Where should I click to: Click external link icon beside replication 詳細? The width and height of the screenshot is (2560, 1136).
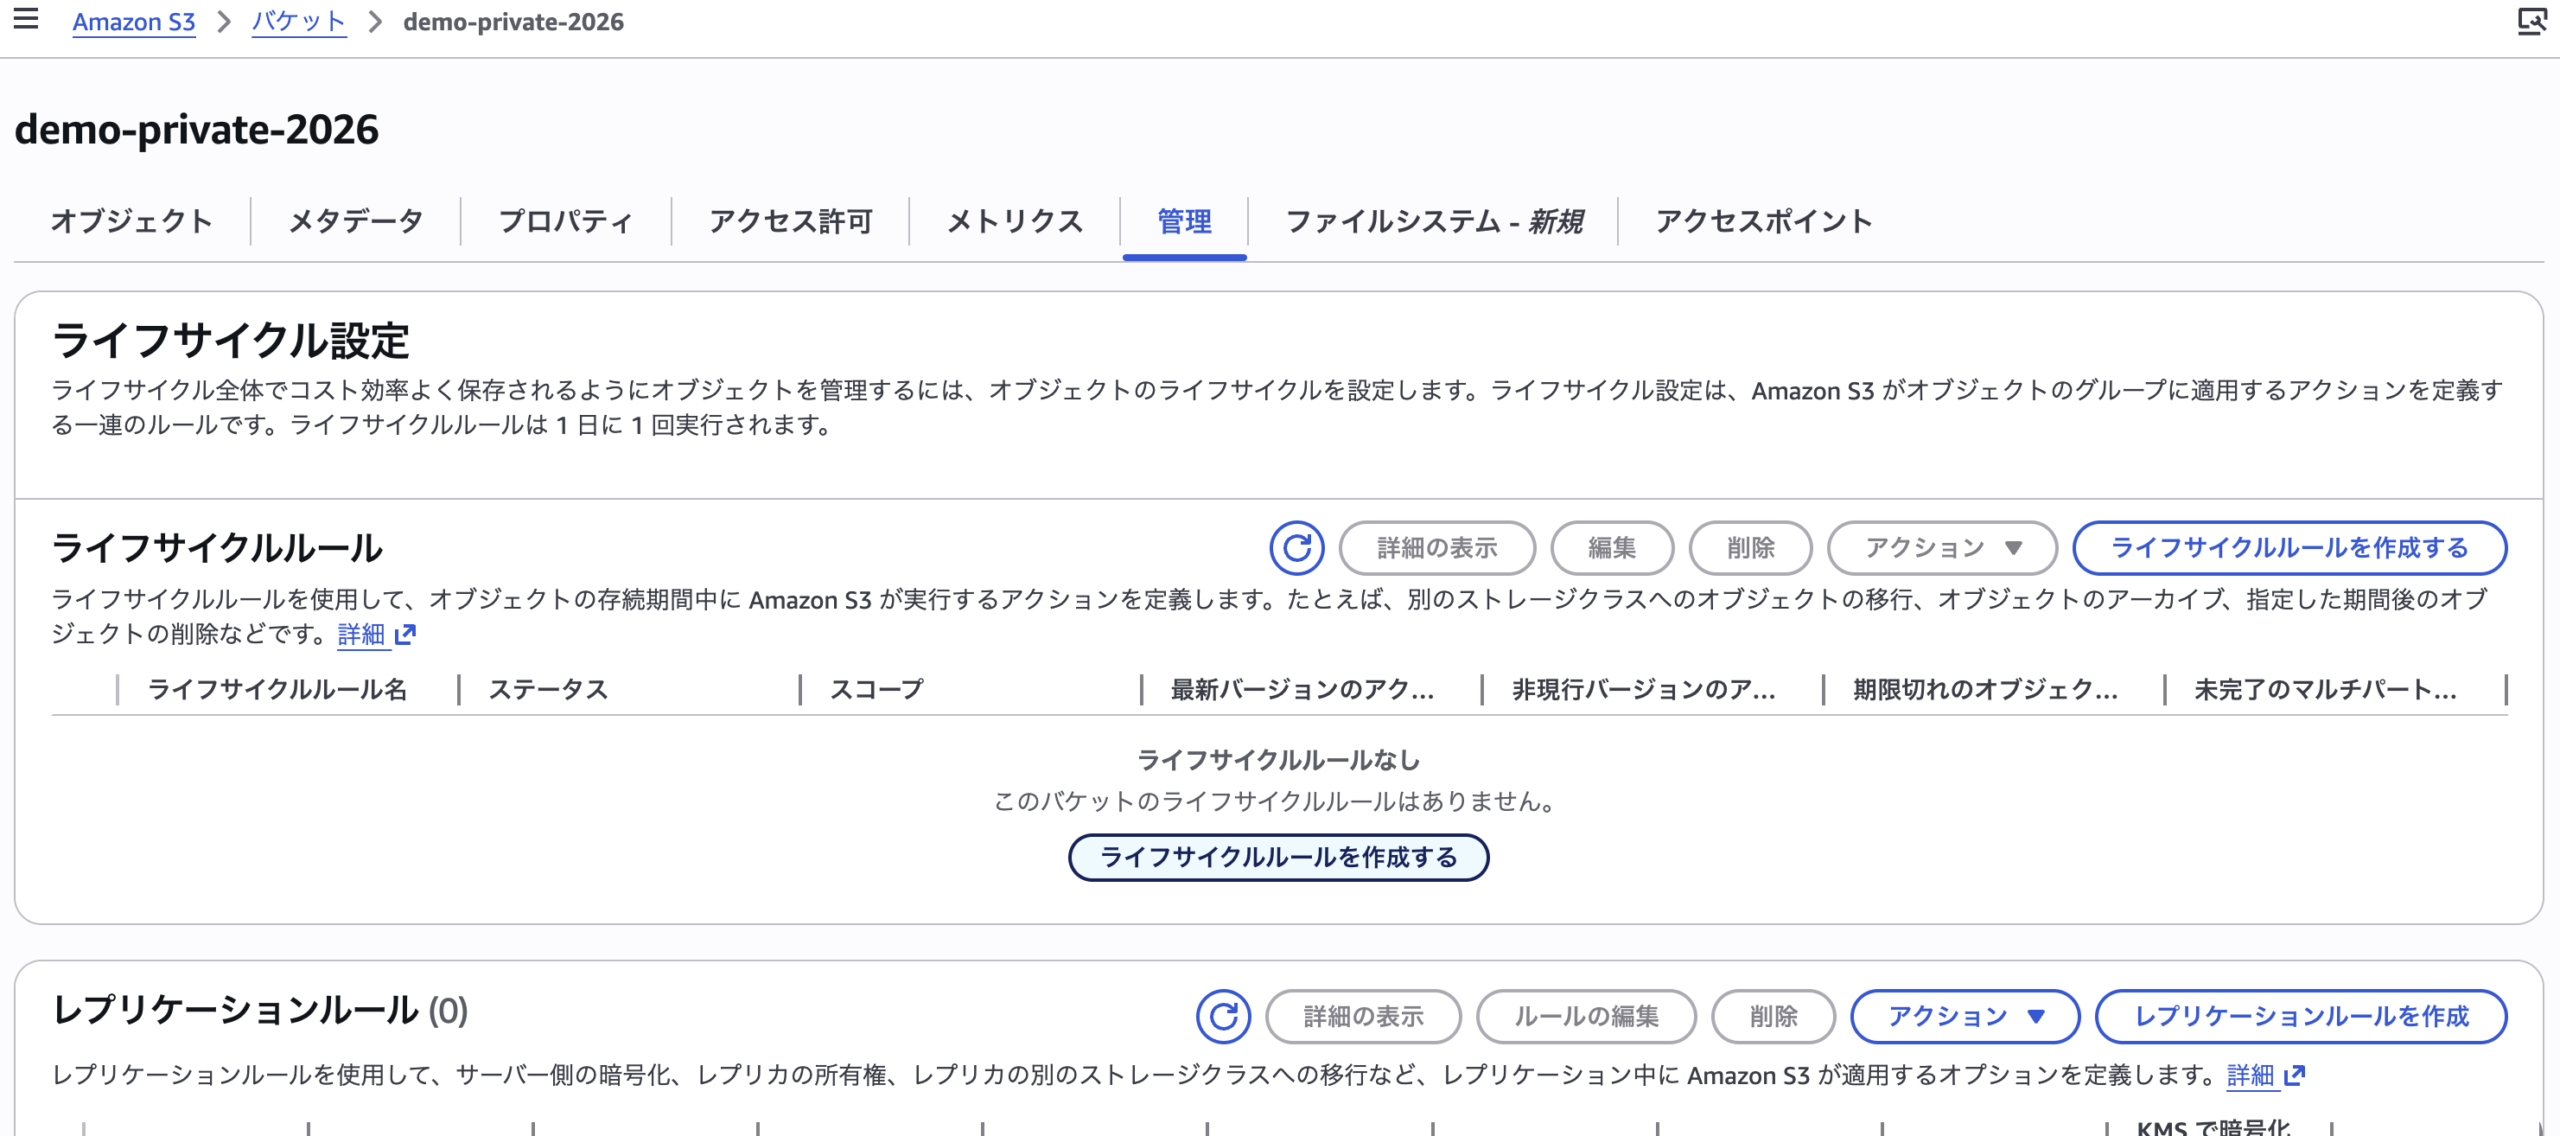[x=2295, y=1075]
